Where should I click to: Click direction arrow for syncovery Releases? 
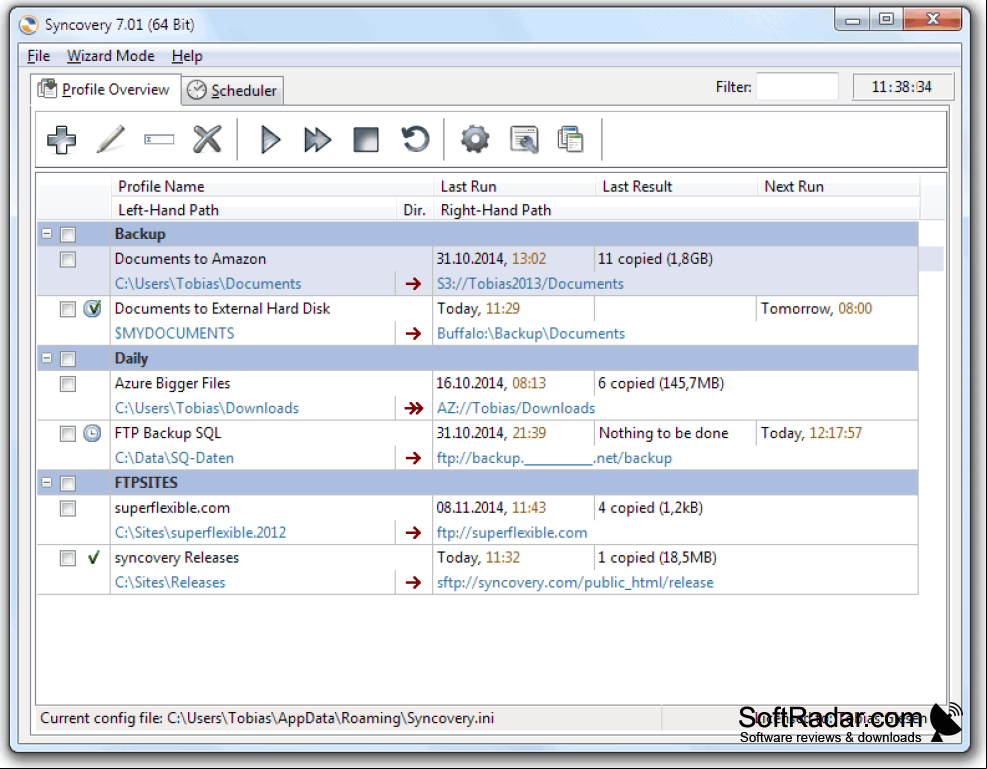pyautogui.click(x=414, y=583)
